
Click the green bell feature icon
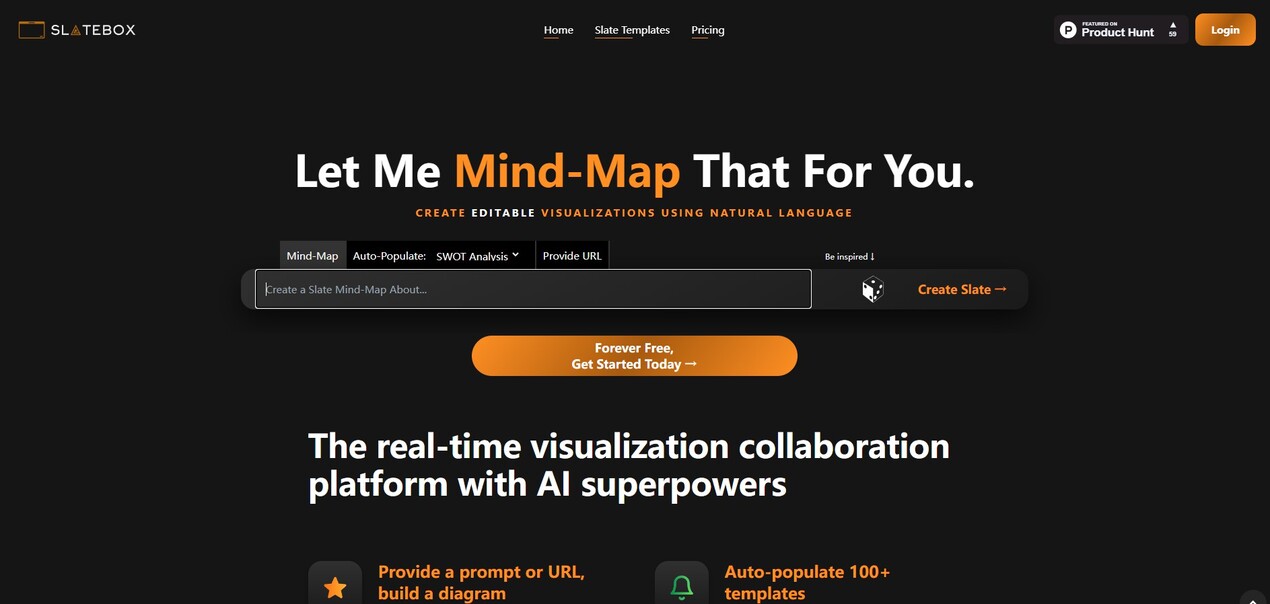[681, 587]
